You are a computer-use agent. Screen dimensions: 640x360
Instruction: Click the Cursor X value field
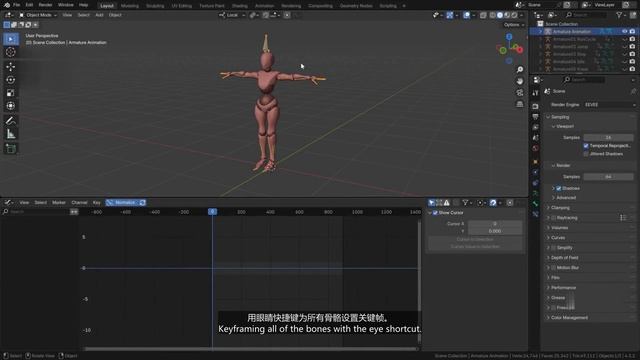(x=495, y=224)
